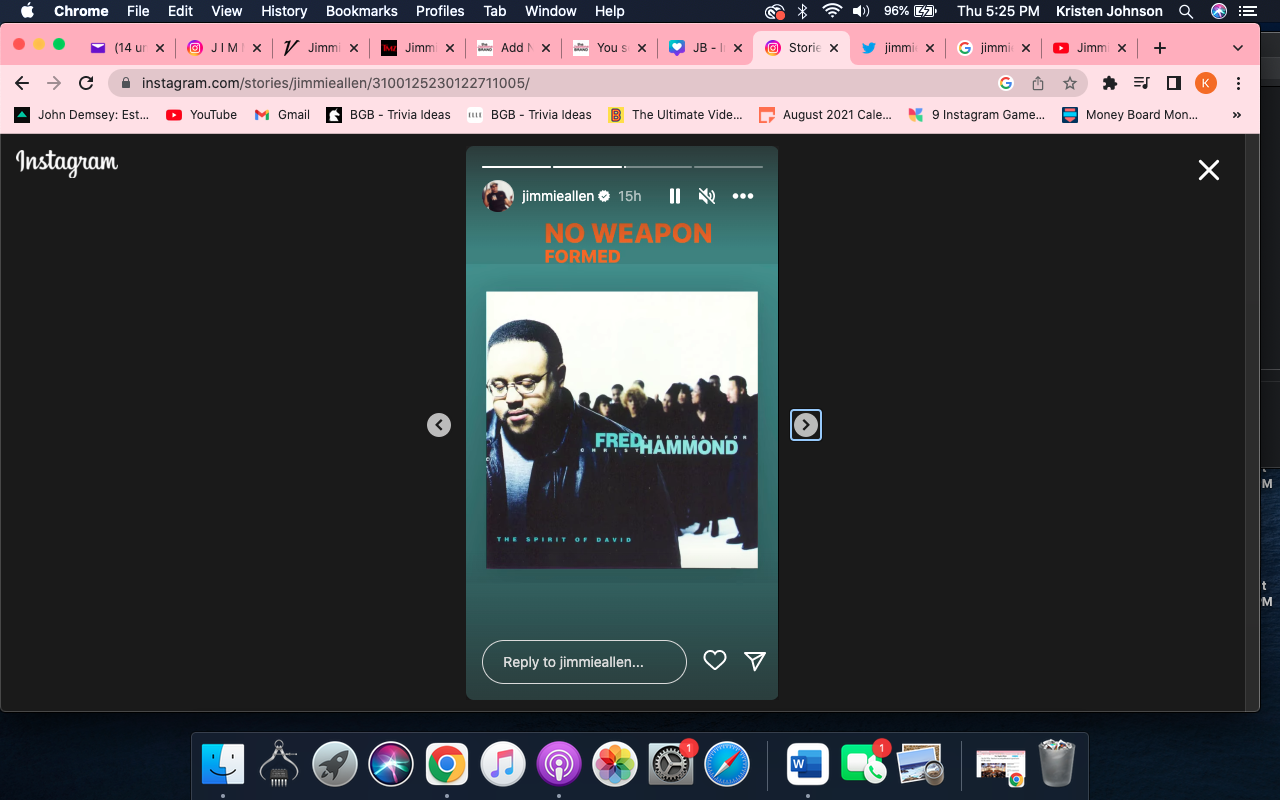Jump to last story progress segment
1280x800 pixels.
click(x=728, y=166)
